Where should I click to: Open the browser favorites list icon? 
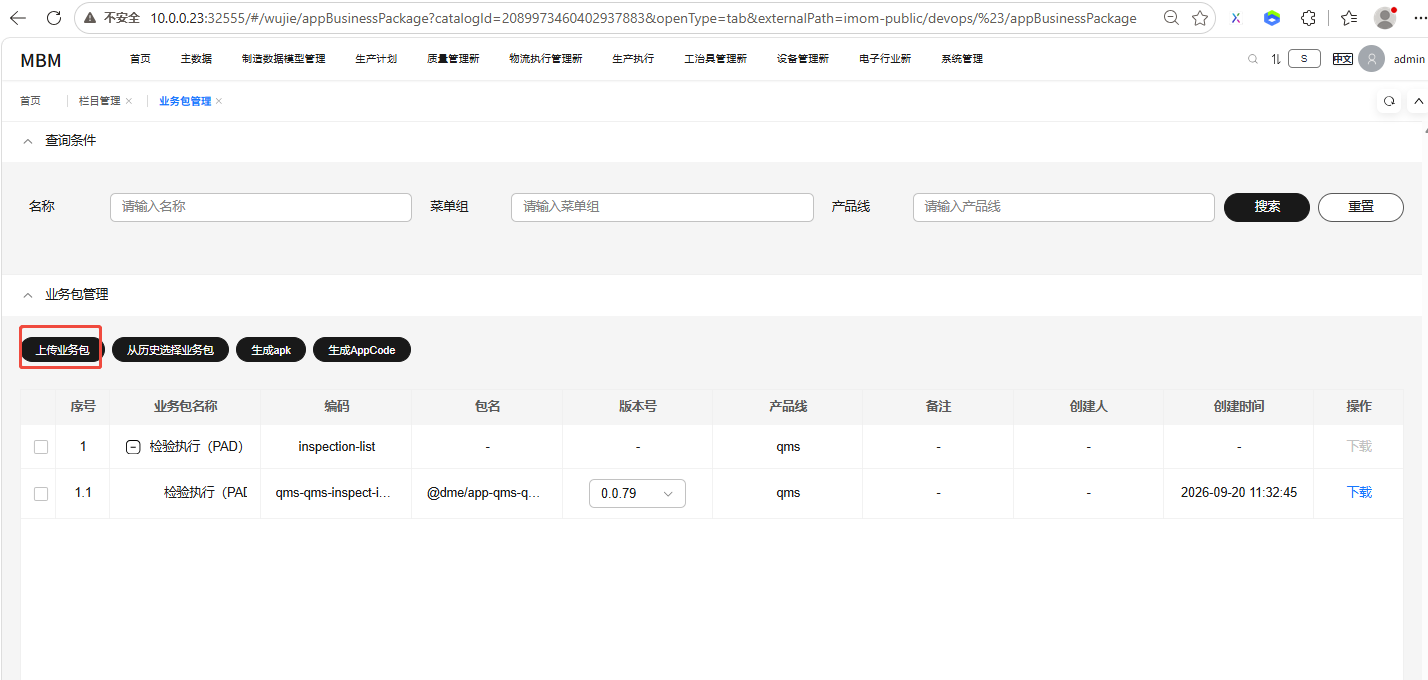pos(1349,18)
